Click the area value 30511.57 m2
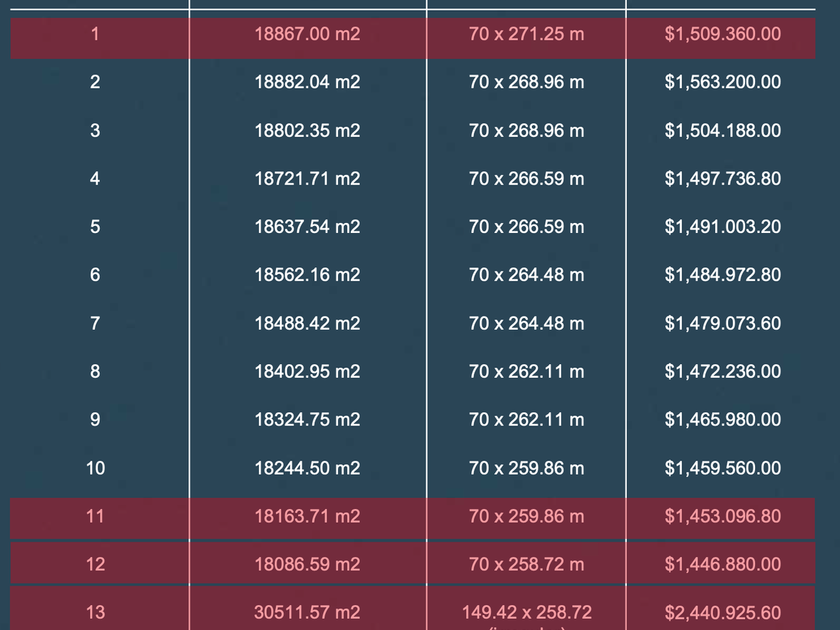This screenshot has width=840, height=630. click(x=307, y=612)
